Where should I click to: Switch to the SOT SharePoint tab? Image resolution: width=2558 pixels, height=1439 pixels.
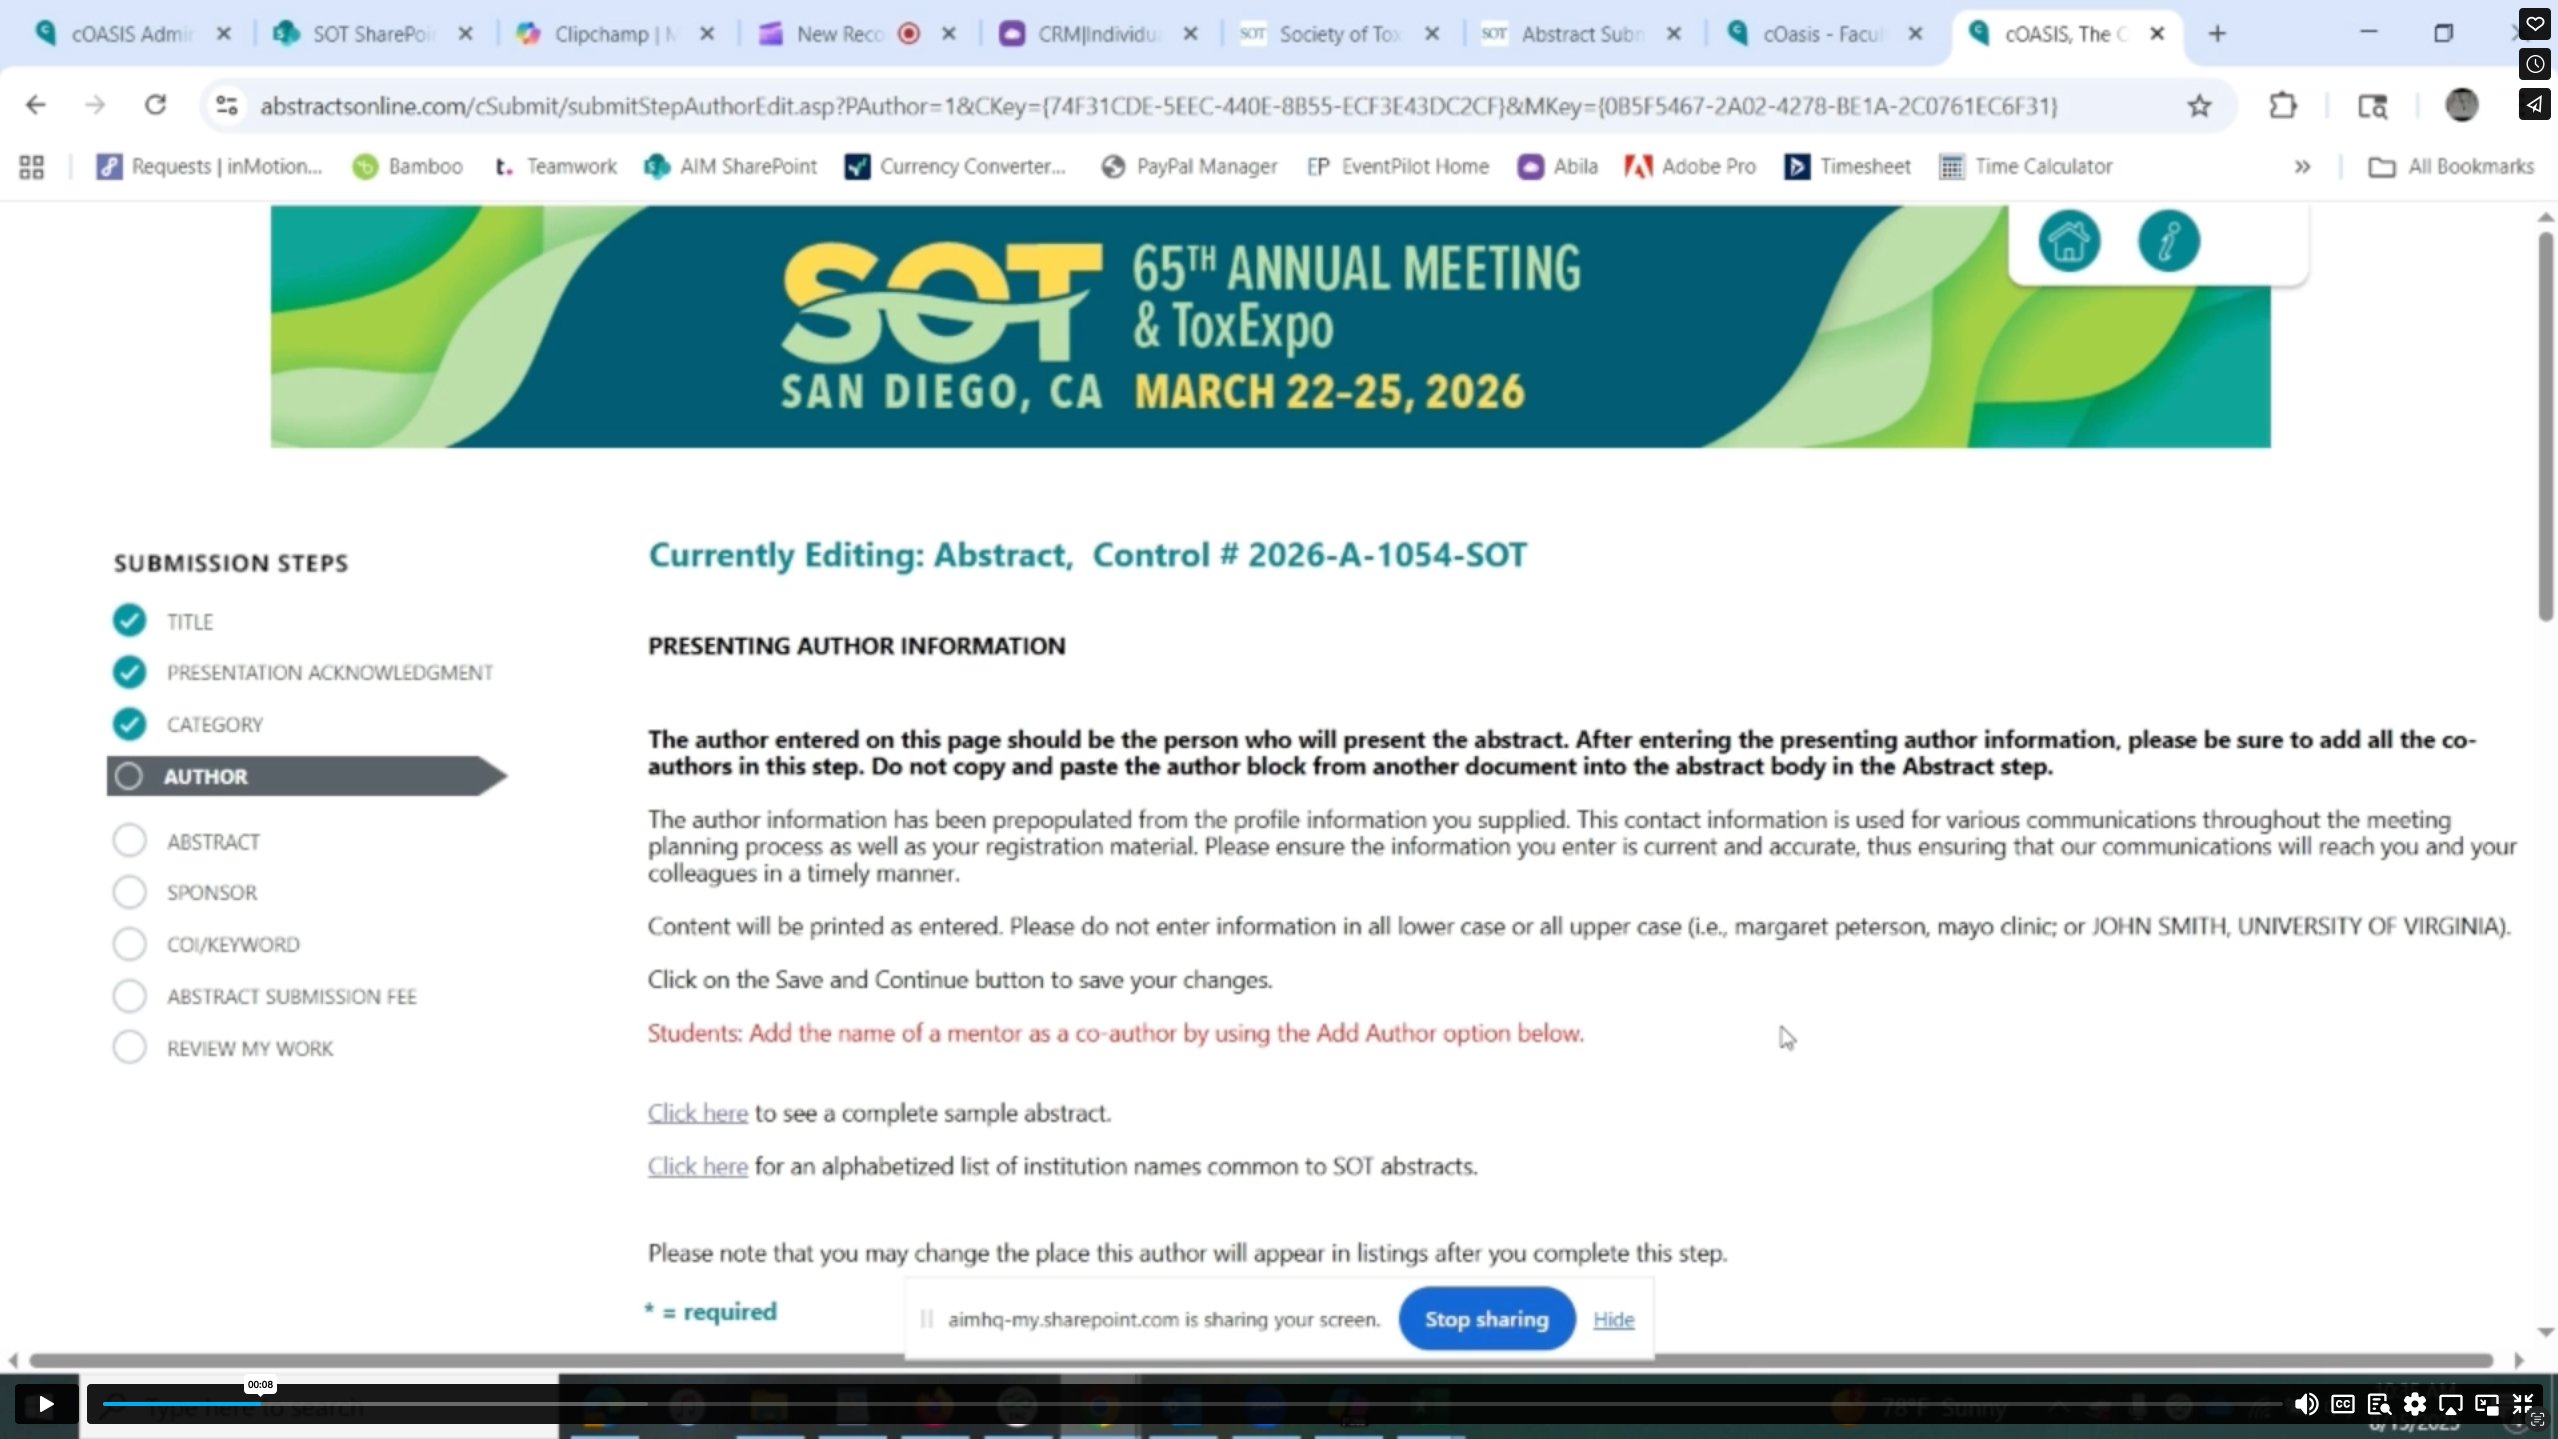click(370, 34)
